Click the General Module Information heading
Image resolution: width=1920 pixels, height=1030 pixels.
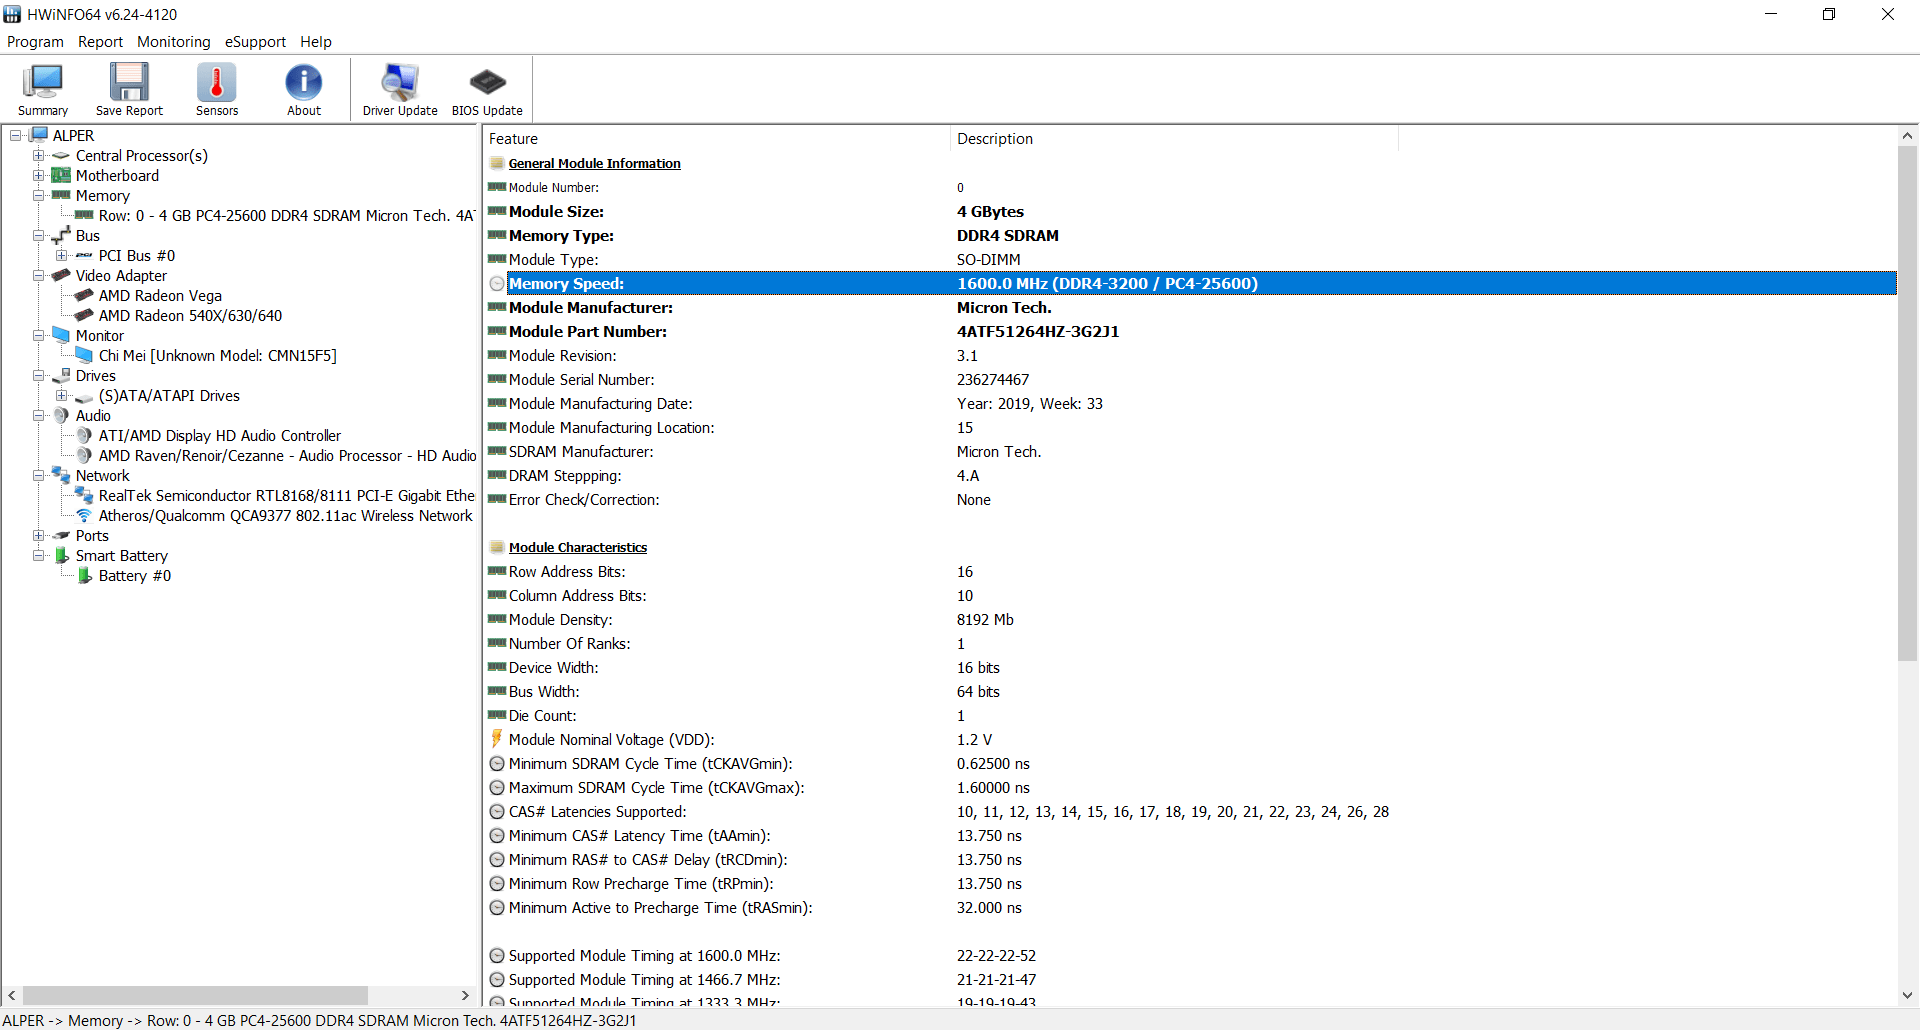[x=594, y=164]
